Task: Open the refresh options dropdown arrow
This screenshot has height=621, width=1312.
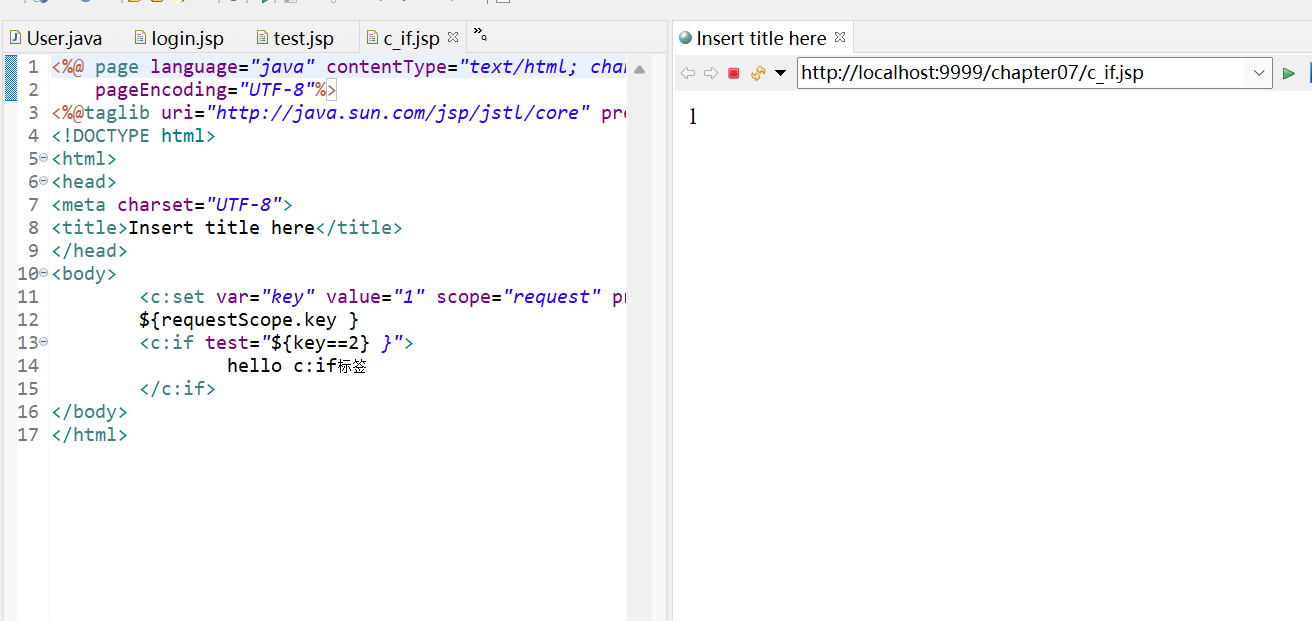Action: (x=780, y=73)
